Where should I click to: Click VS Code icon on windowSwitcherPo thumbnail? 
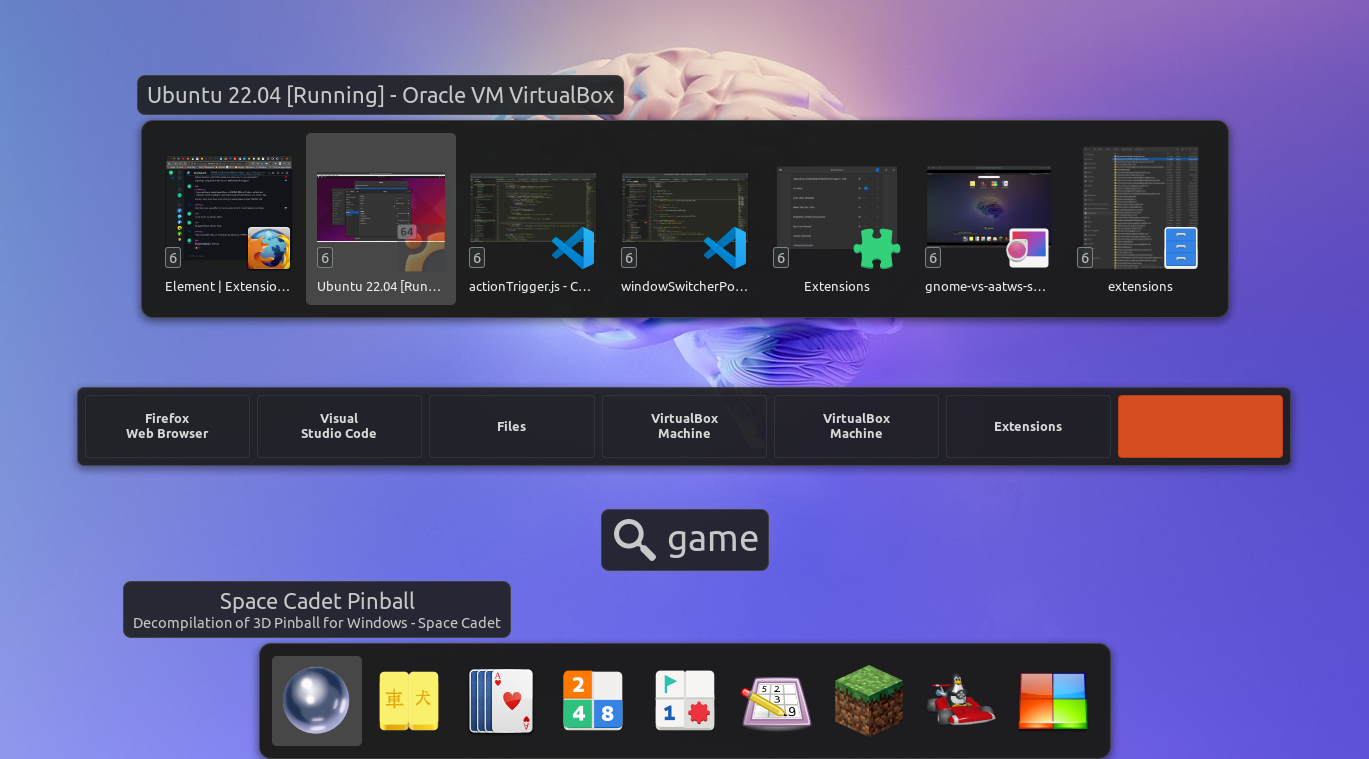pos(725,248)
